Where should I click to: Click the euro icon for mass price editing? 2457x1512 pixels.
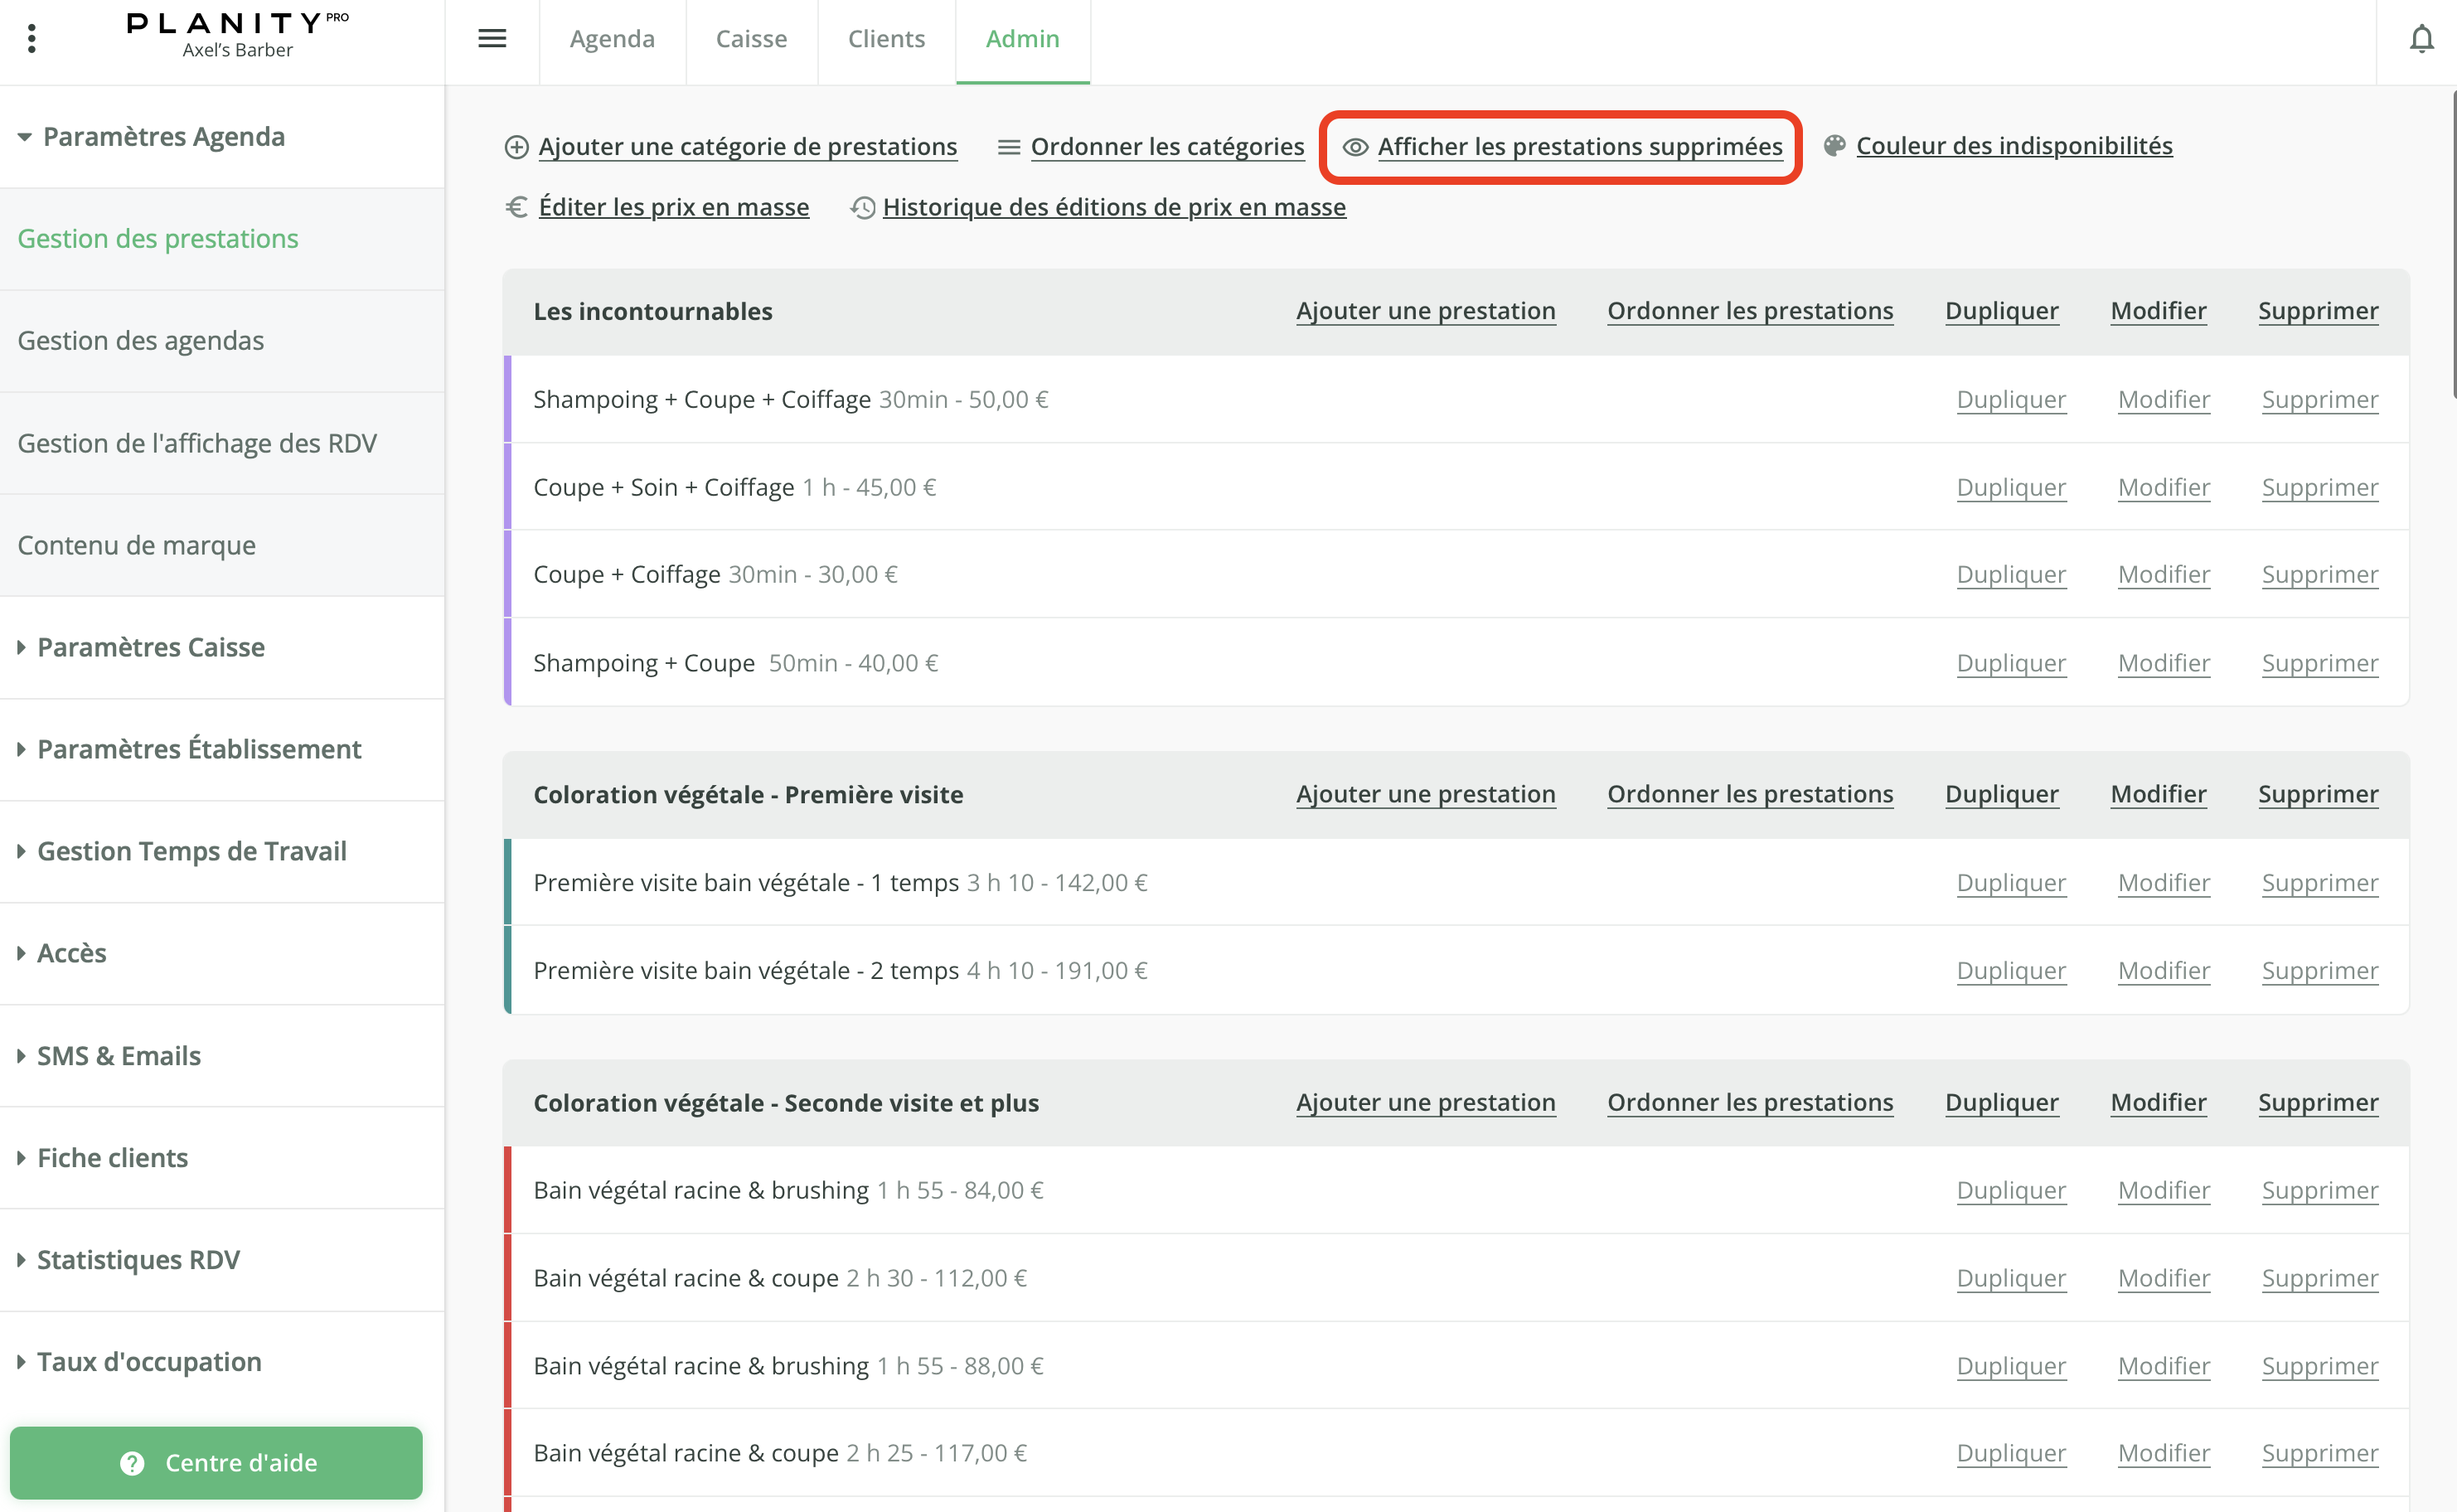(x=516, y=207)
